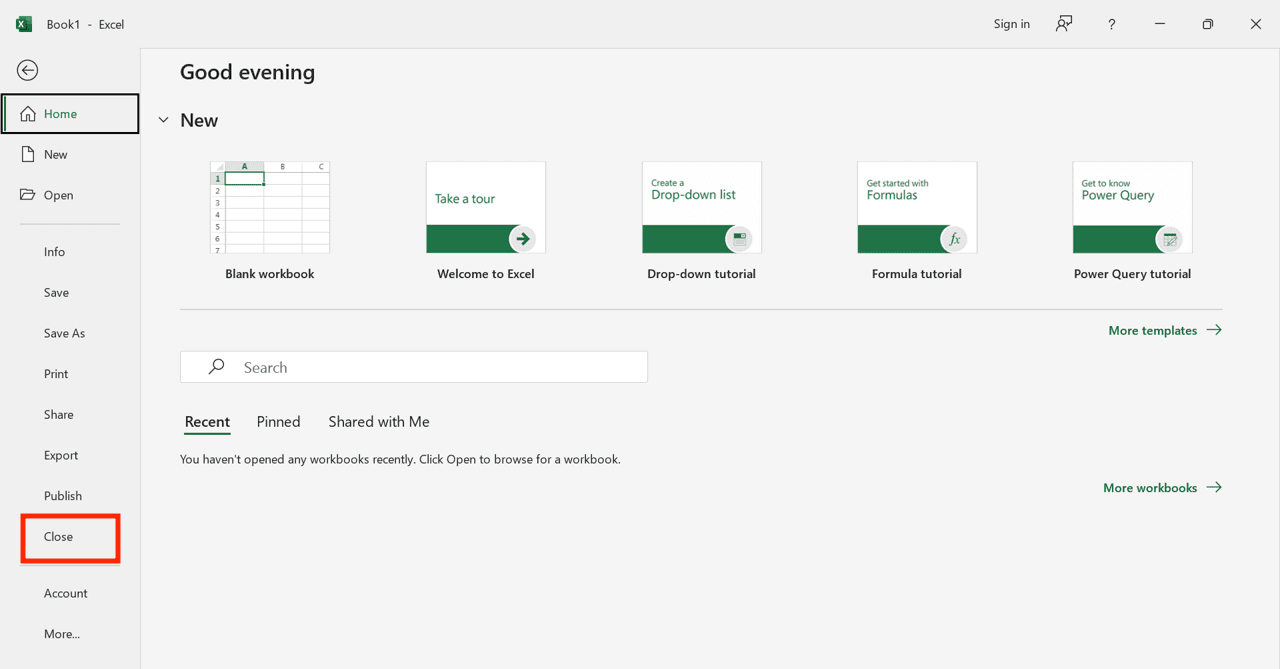Select Publish in the sidebar

(70, 496)
